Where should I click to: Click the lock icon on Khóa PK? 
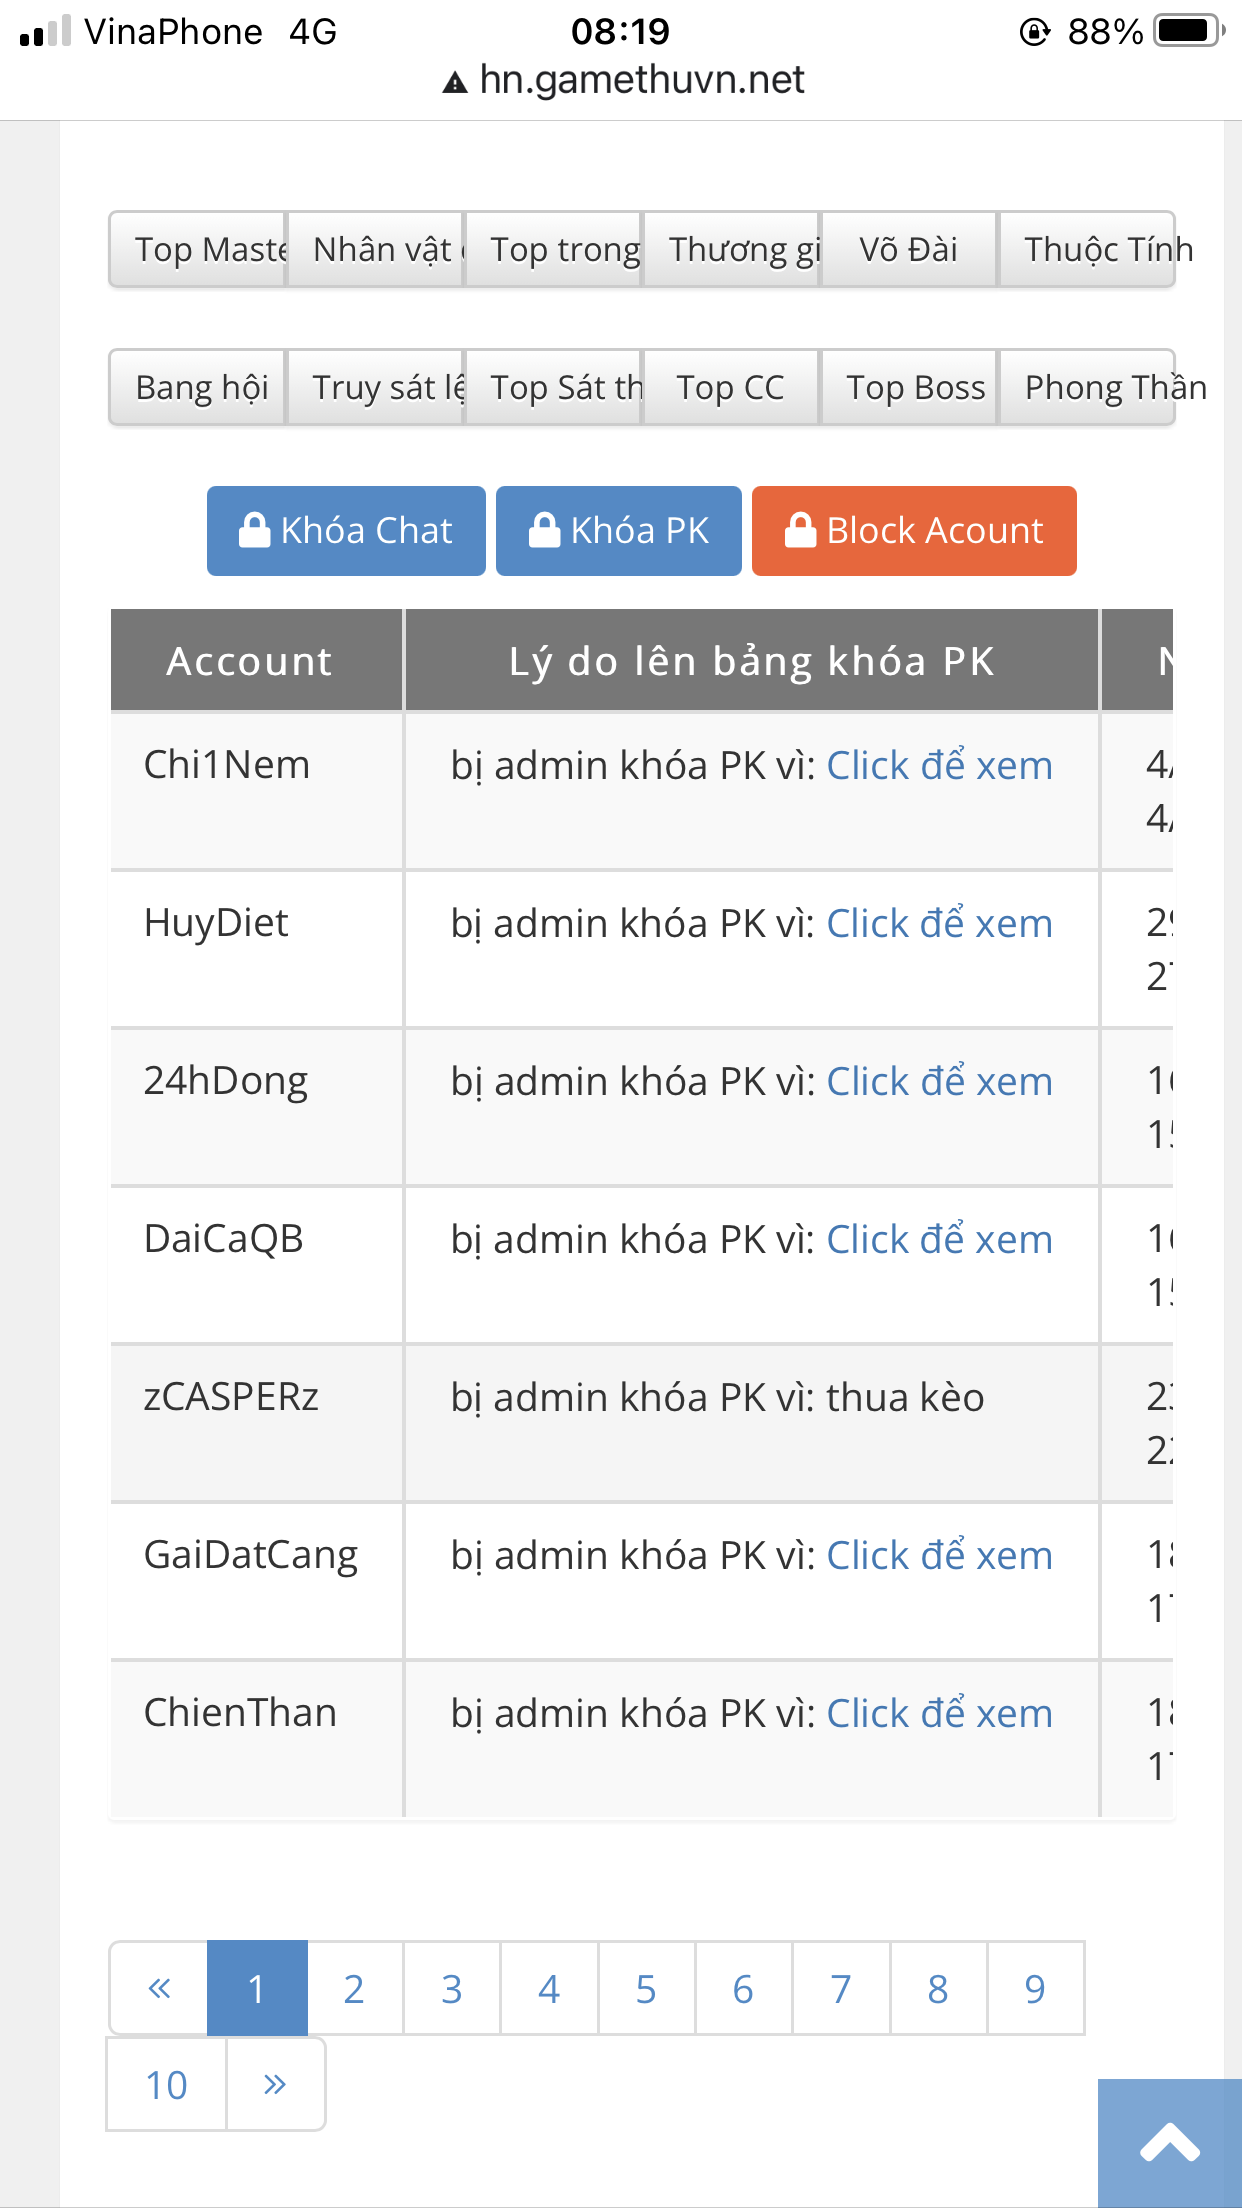(x=544, y=530)
